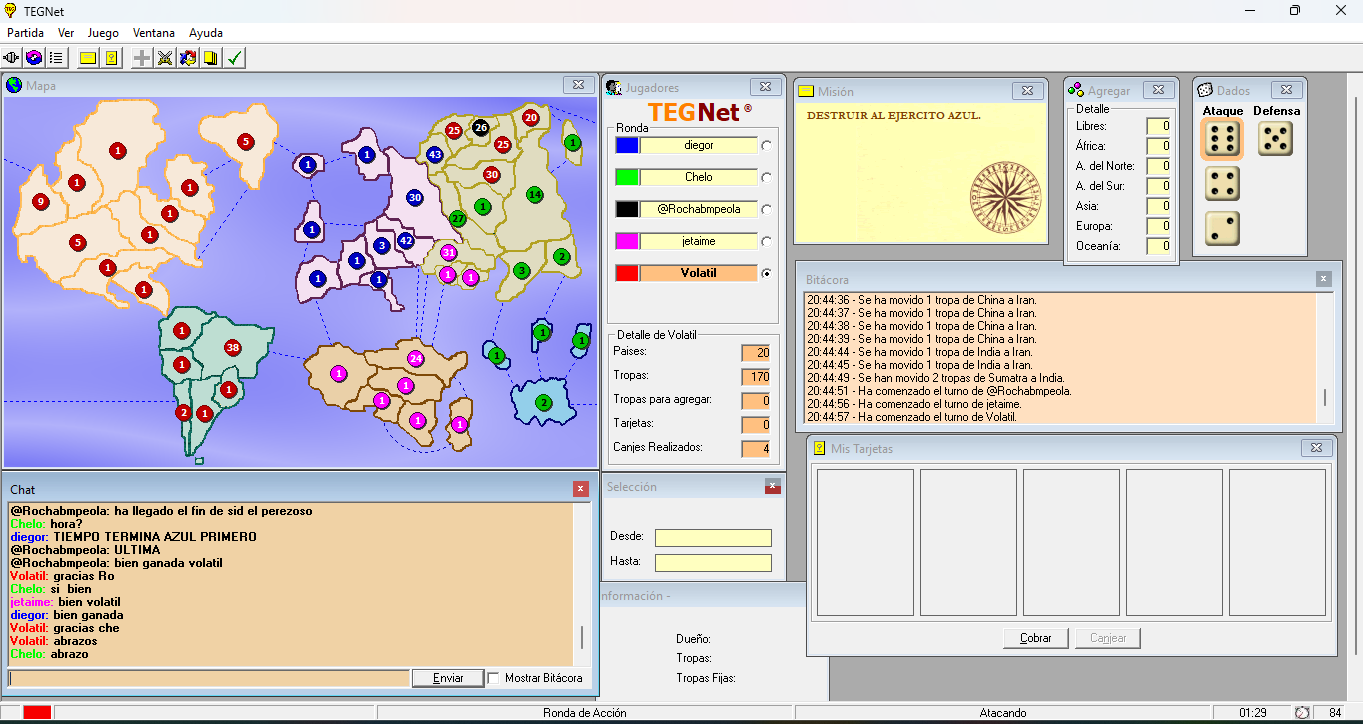The width and height of the screenshot is (1363, 724).
Task: Click the Cobrar button under Mis Tarjetas
Action: [x=1035, y=638]
